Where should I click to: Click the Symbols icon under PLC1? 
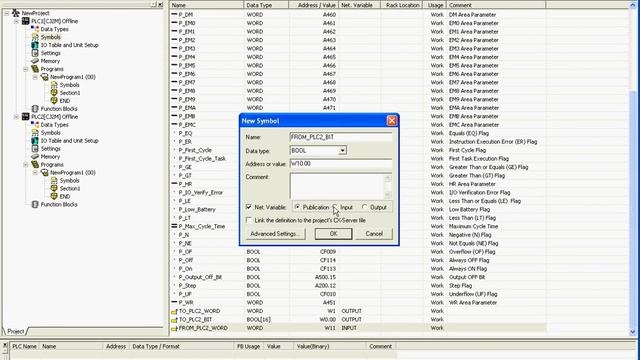tap(35, 37)
